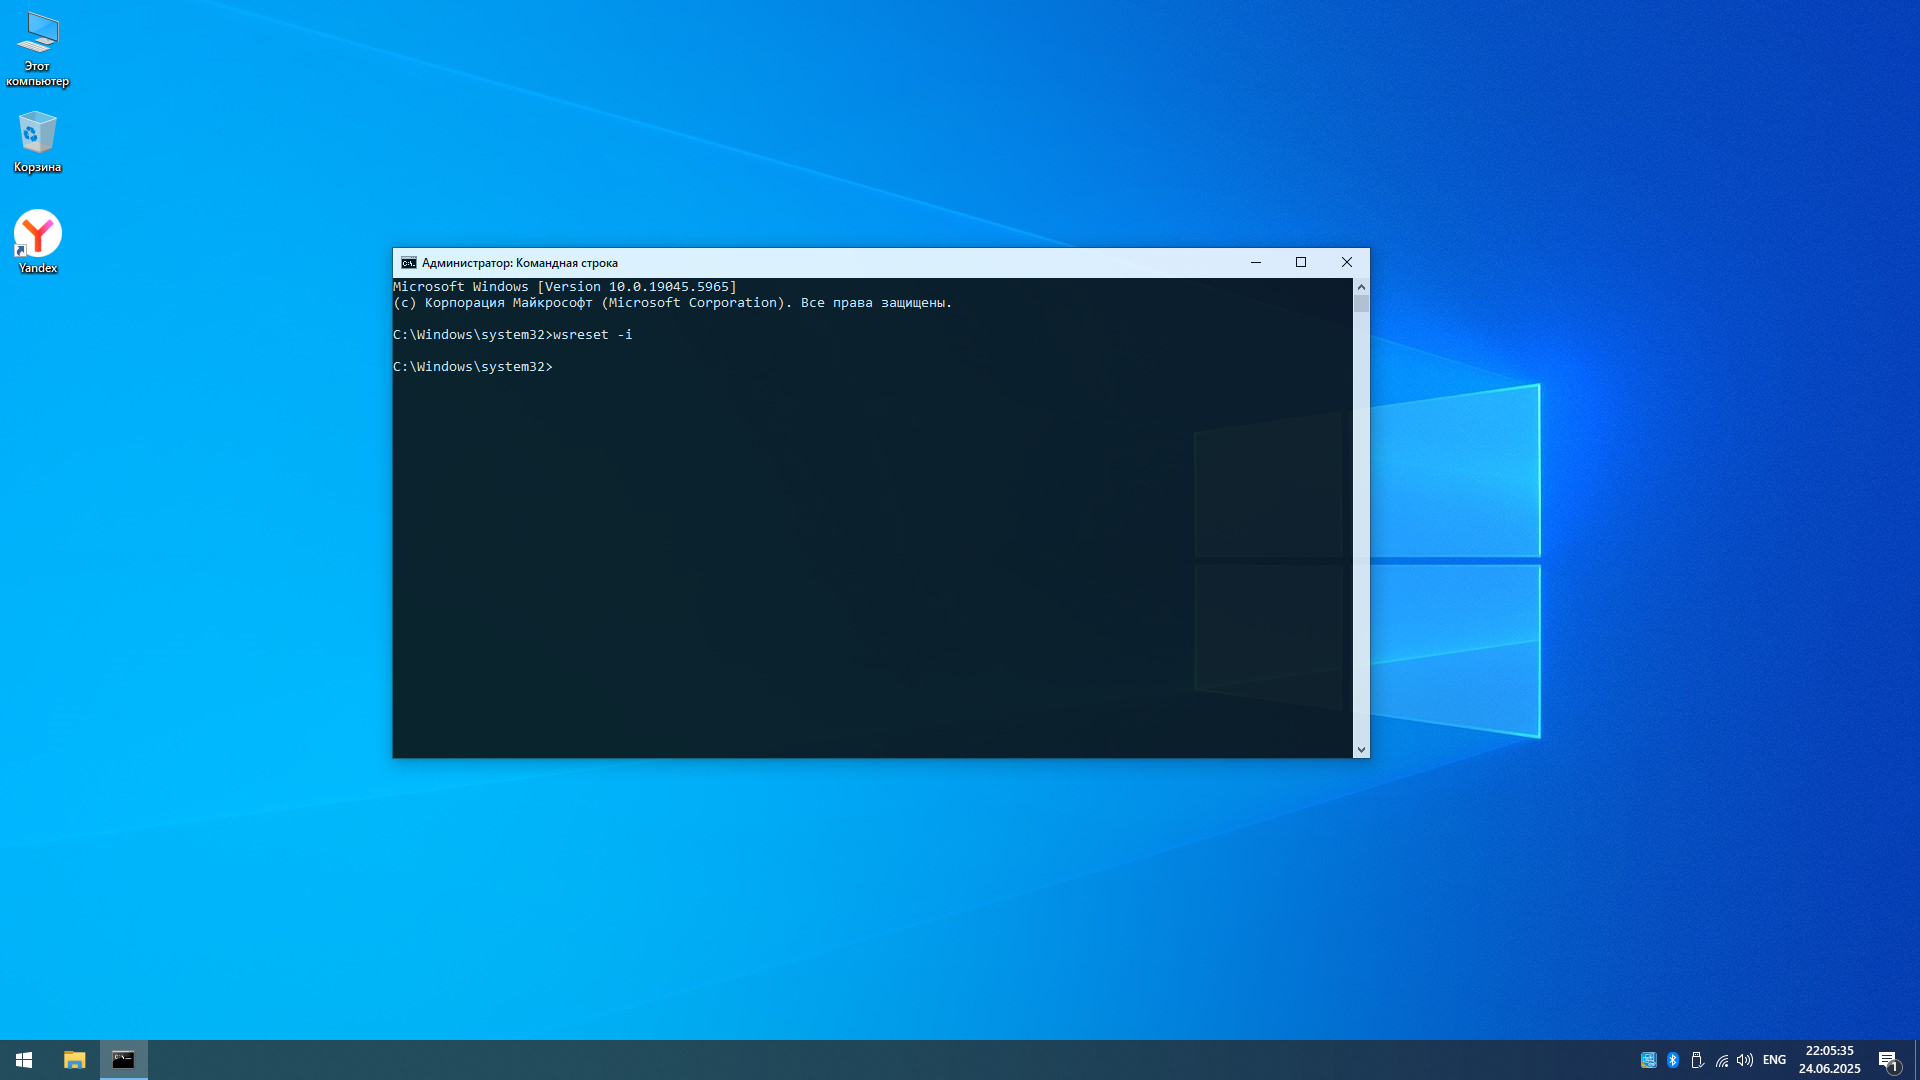Screen dimensions: 1920x1080
Task: Click the console scrollbar up arrow
Action: click(x=1361, y=287)
